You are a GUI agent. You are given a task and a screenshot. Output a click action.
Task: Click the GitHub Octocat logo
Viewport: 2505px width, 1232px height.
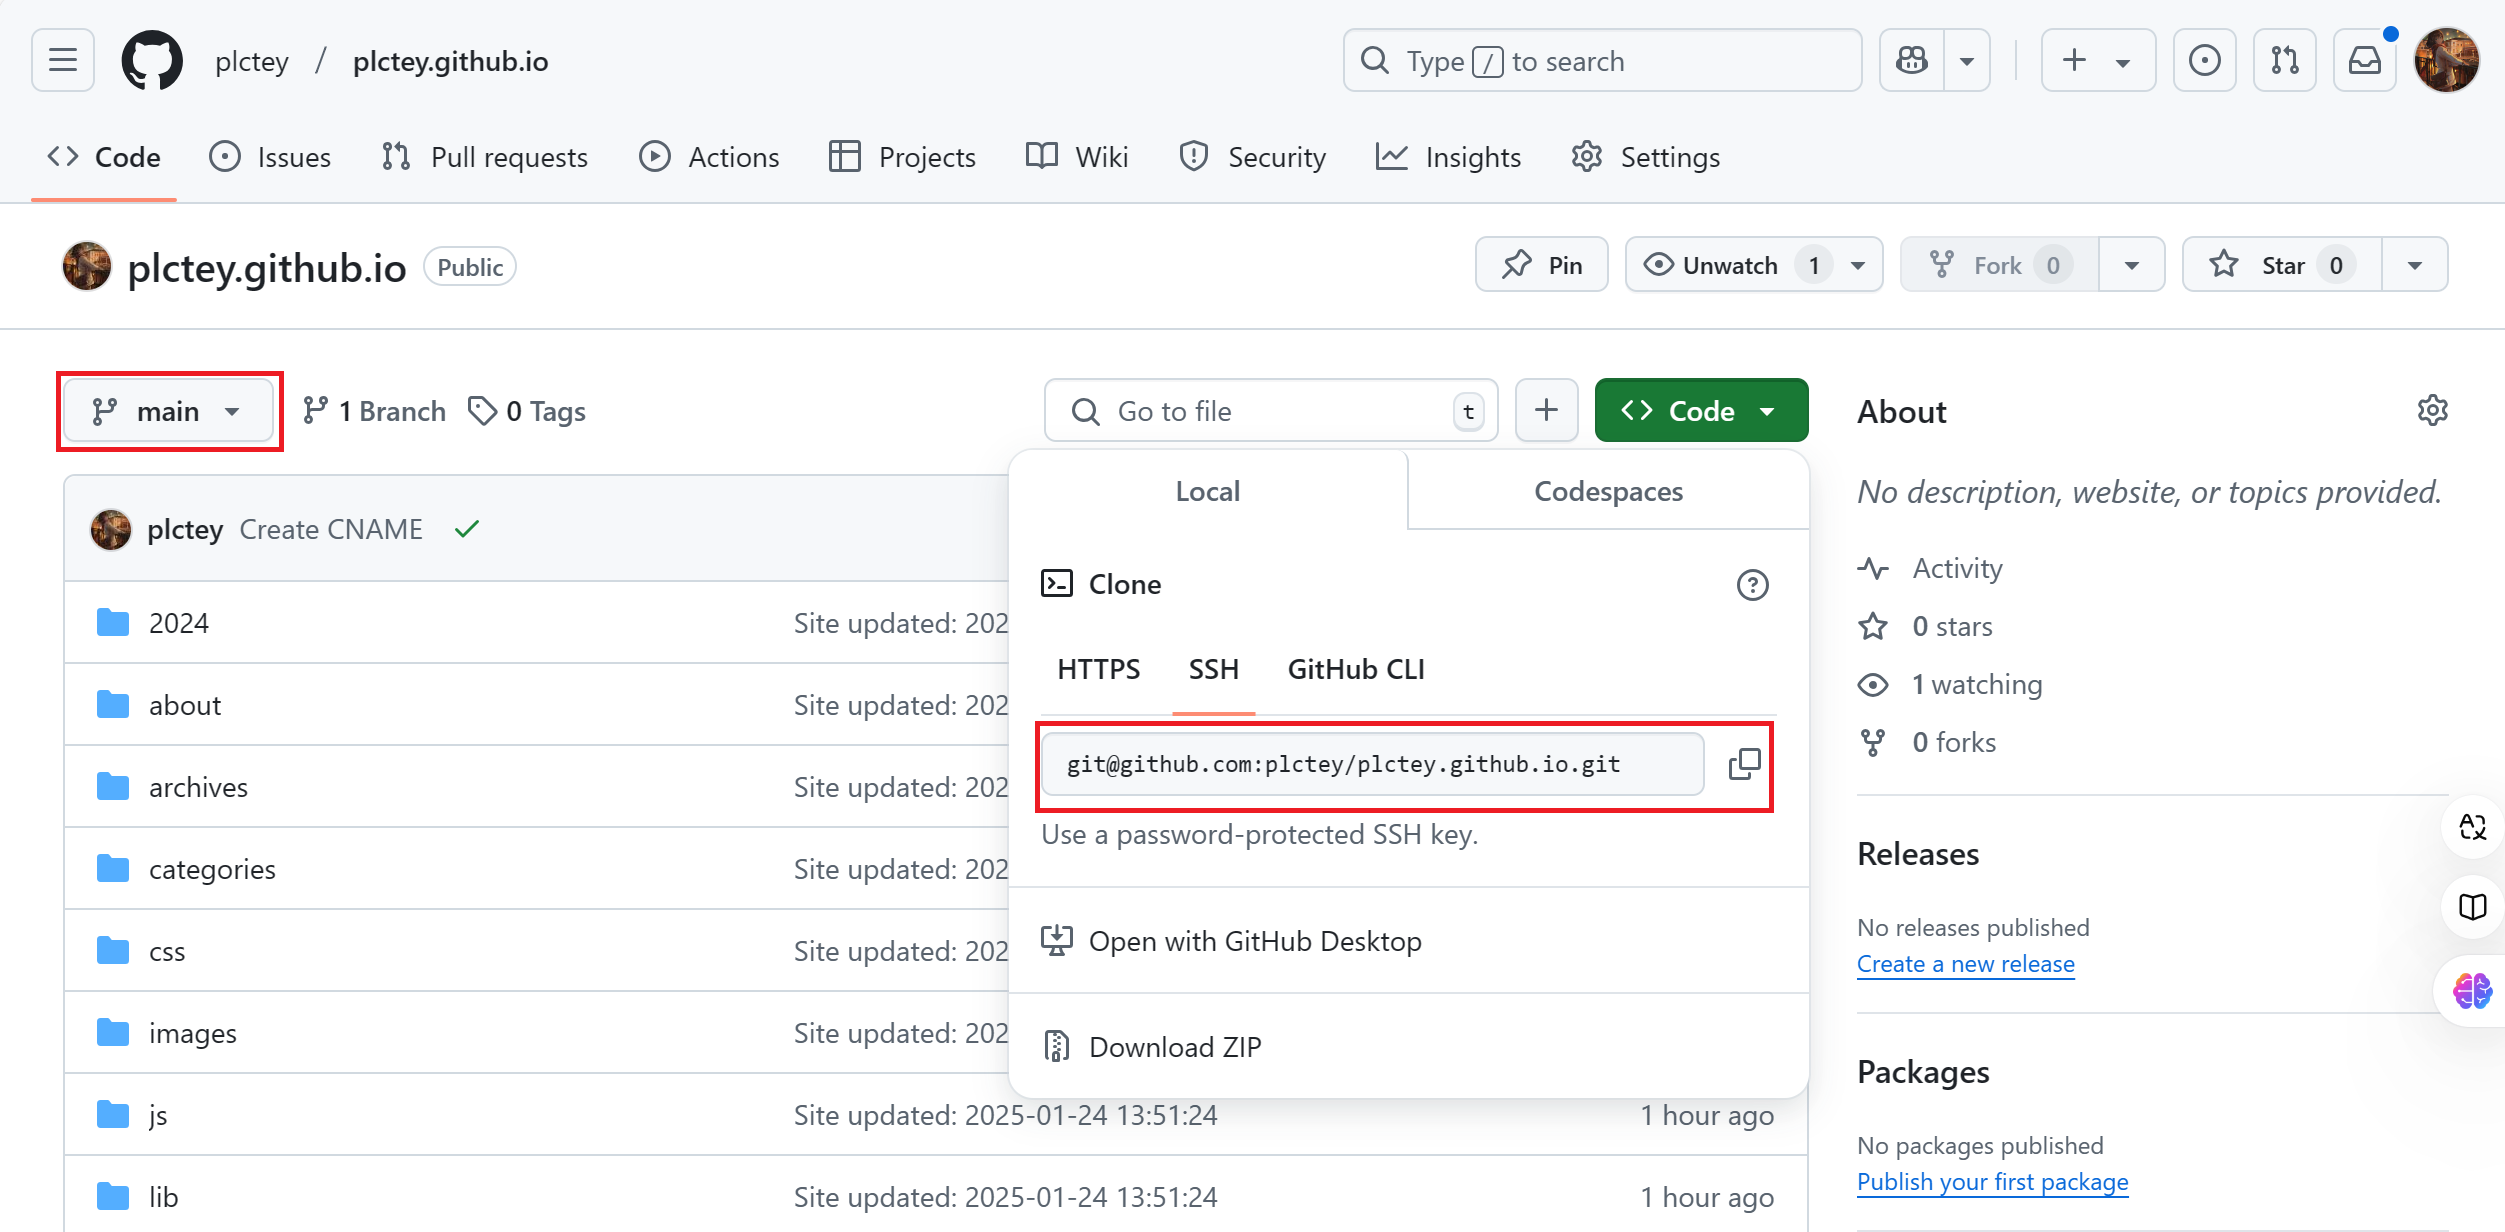point(152,61)
